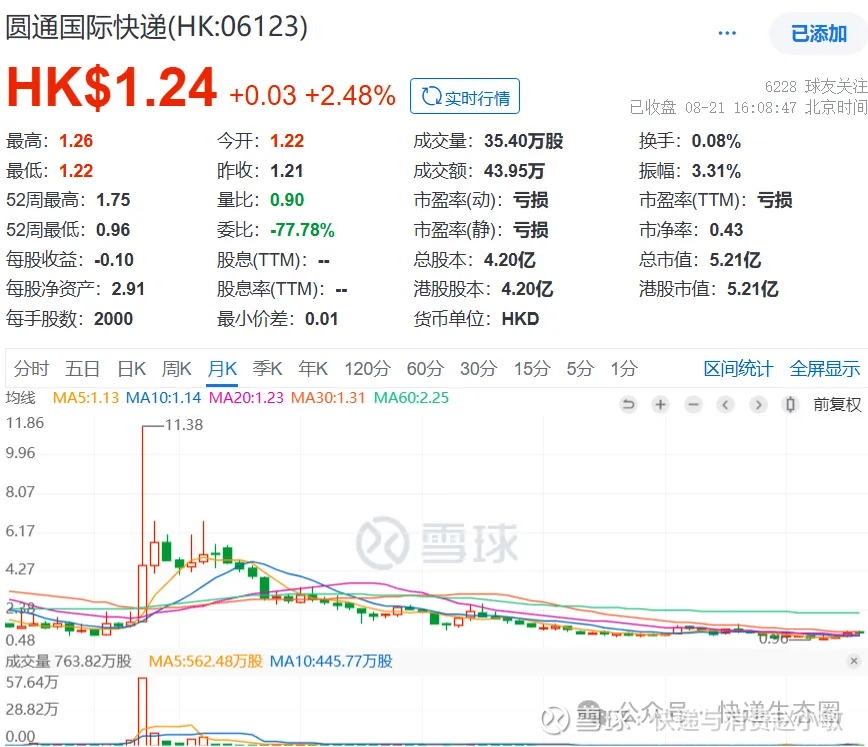
Task: Open the 季K chart tab
Action: tap(267, 369)
